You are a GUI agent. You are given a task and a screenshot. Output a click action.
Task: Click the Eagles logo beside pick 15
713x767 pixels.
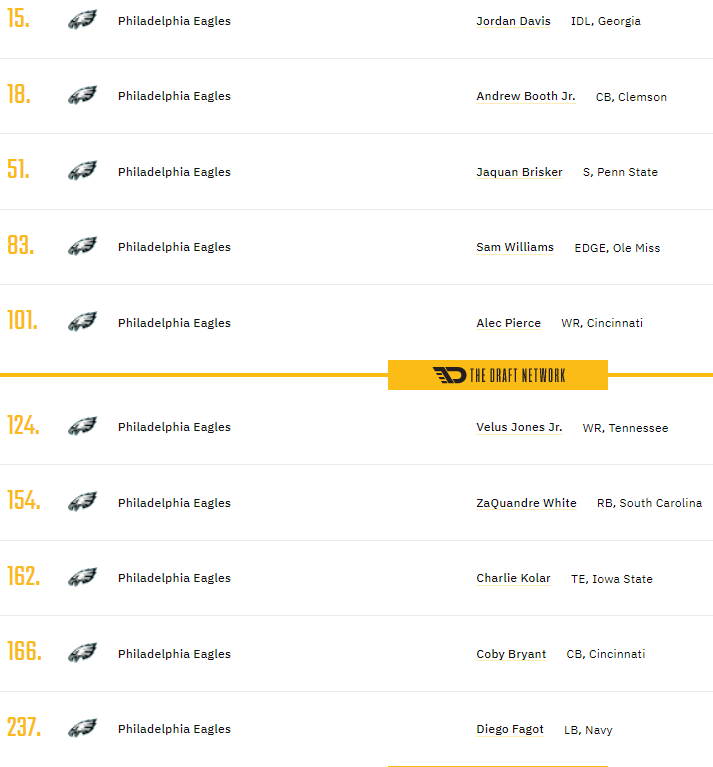pyautogui.click(x=82, y=20)
